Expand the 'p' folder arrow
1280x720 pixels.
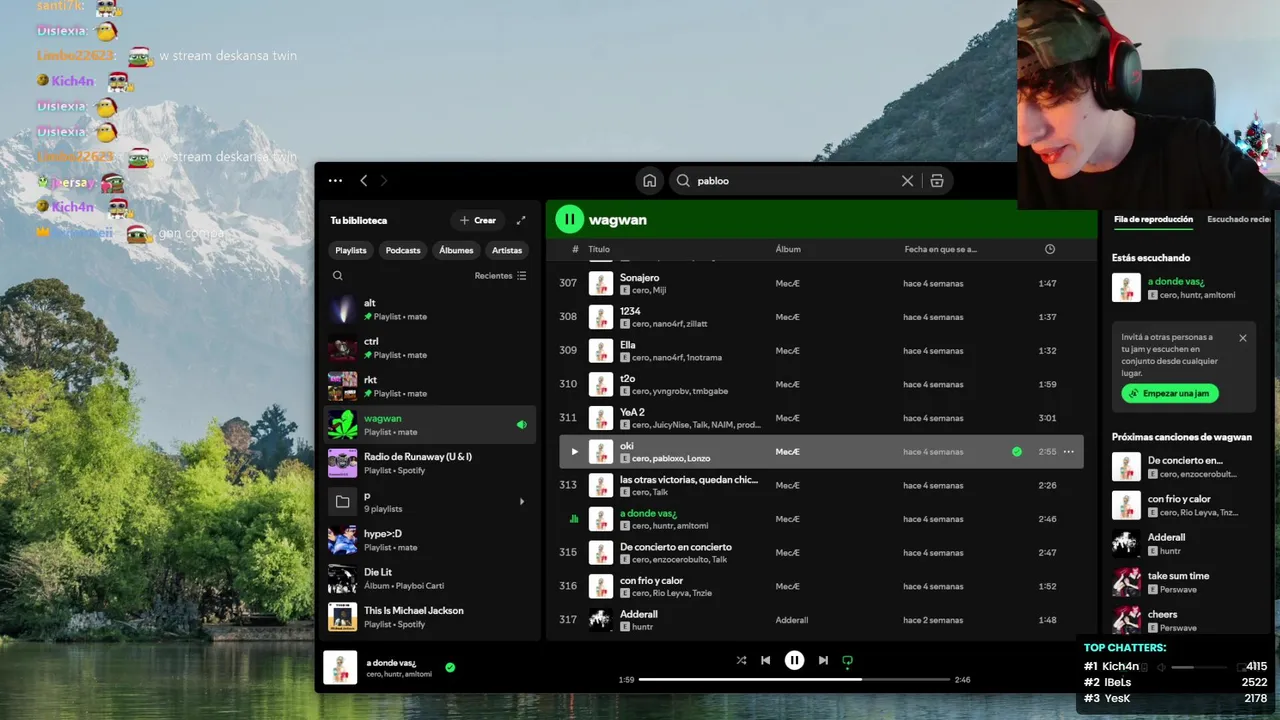pos(521,502)
